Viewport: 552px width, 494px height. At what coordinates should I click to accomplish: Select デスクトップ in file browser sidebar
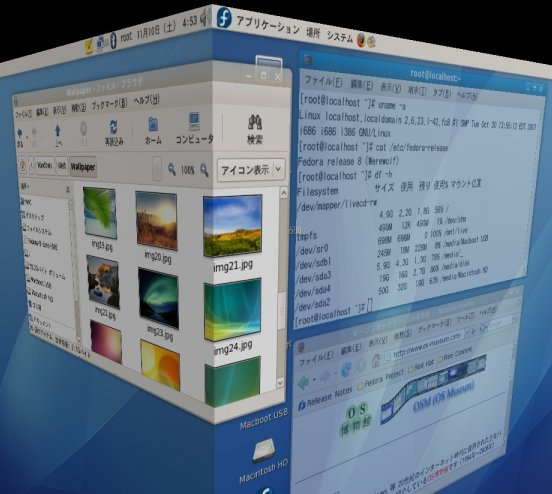coord(34,215)
